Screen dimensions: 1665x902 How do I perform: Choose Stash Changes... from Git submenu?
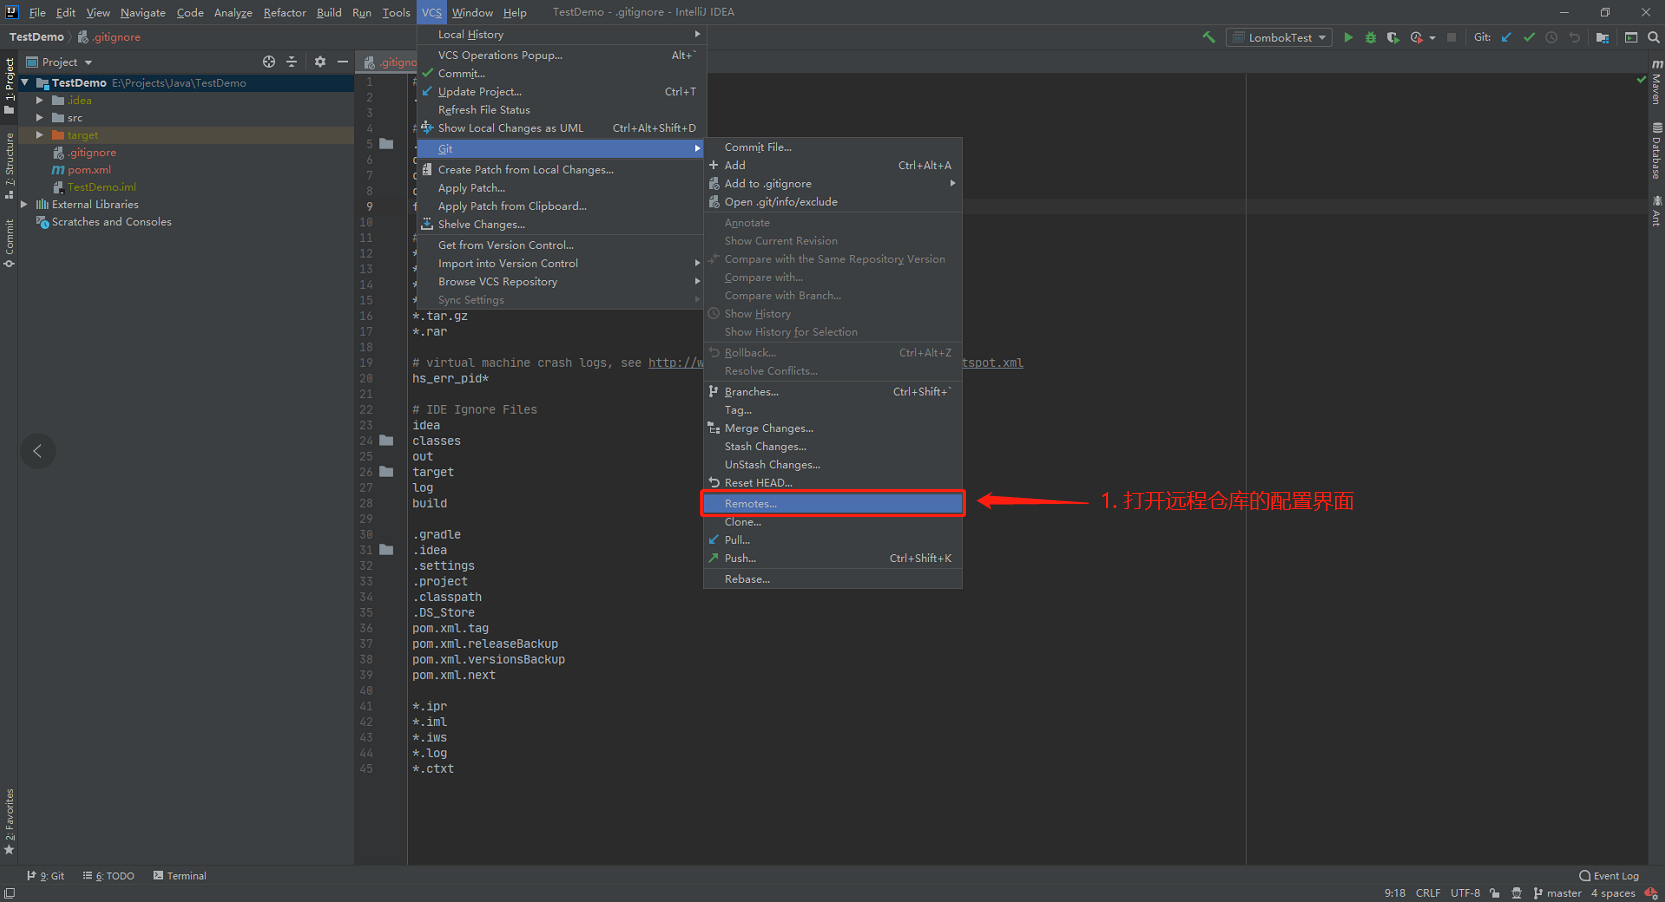tap(833, 446)
